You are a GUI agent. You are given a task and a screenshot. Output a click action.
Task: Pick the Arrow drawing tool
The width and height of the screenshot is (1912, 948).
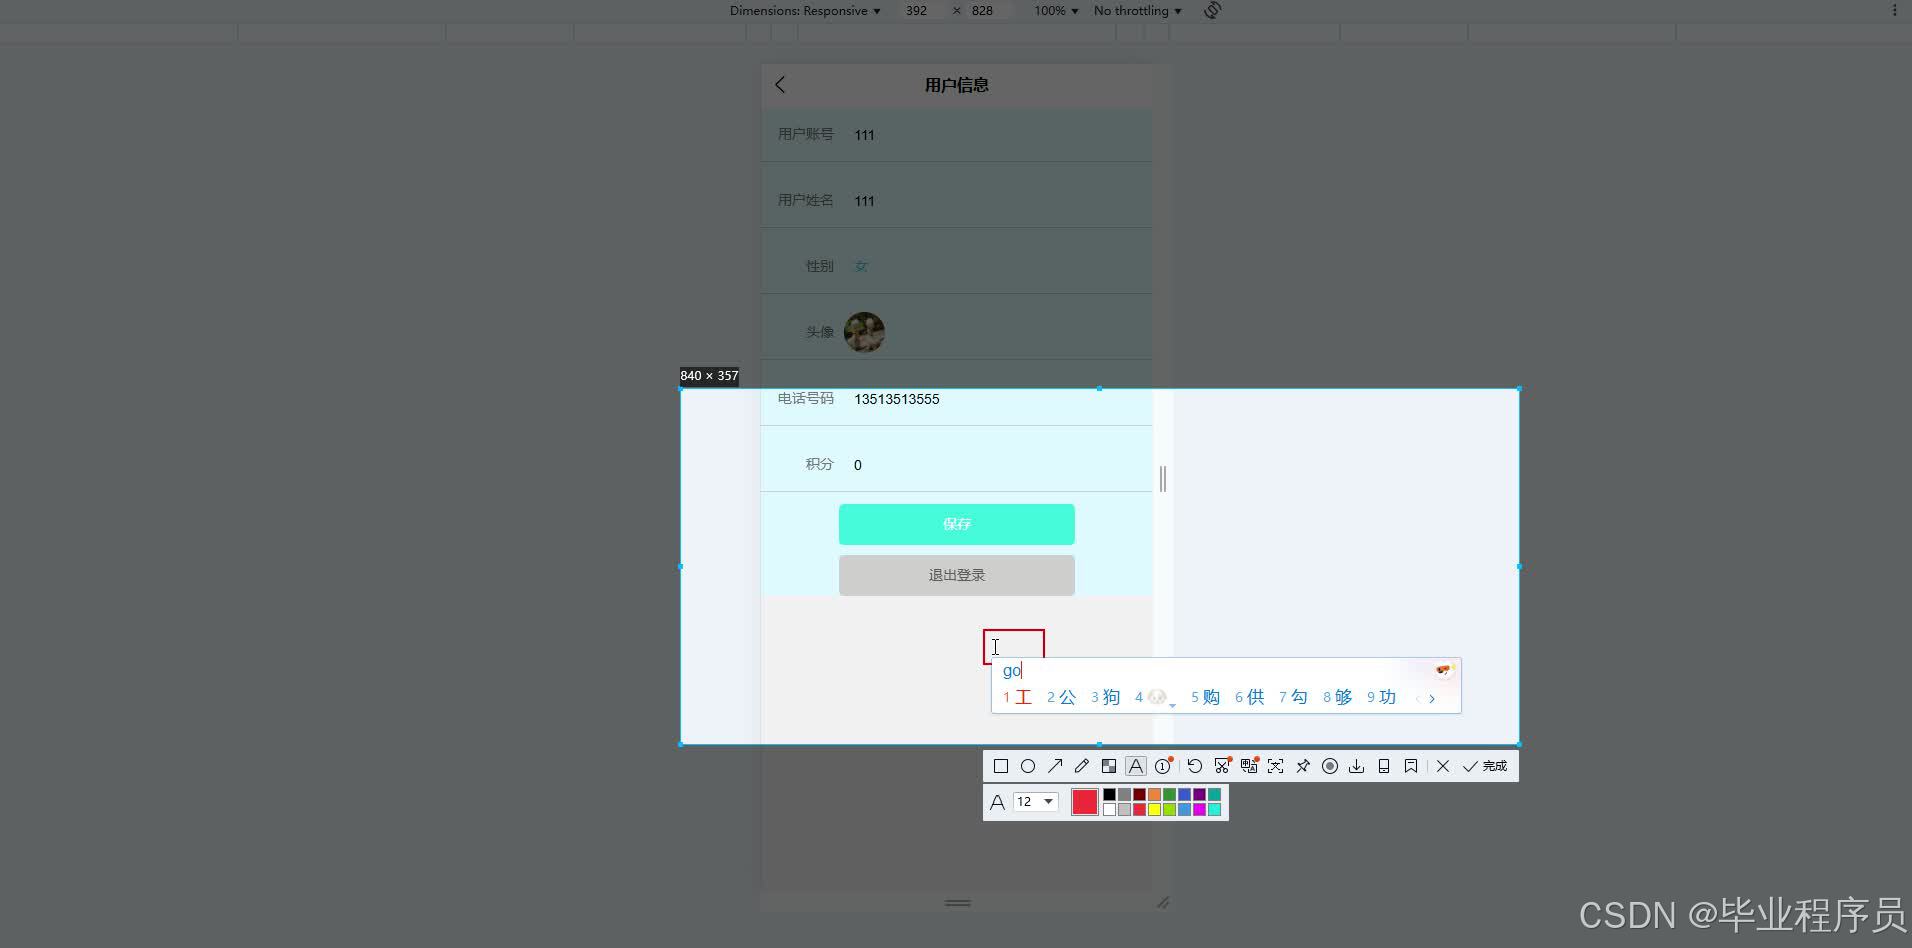click(x=1055, y=765)
